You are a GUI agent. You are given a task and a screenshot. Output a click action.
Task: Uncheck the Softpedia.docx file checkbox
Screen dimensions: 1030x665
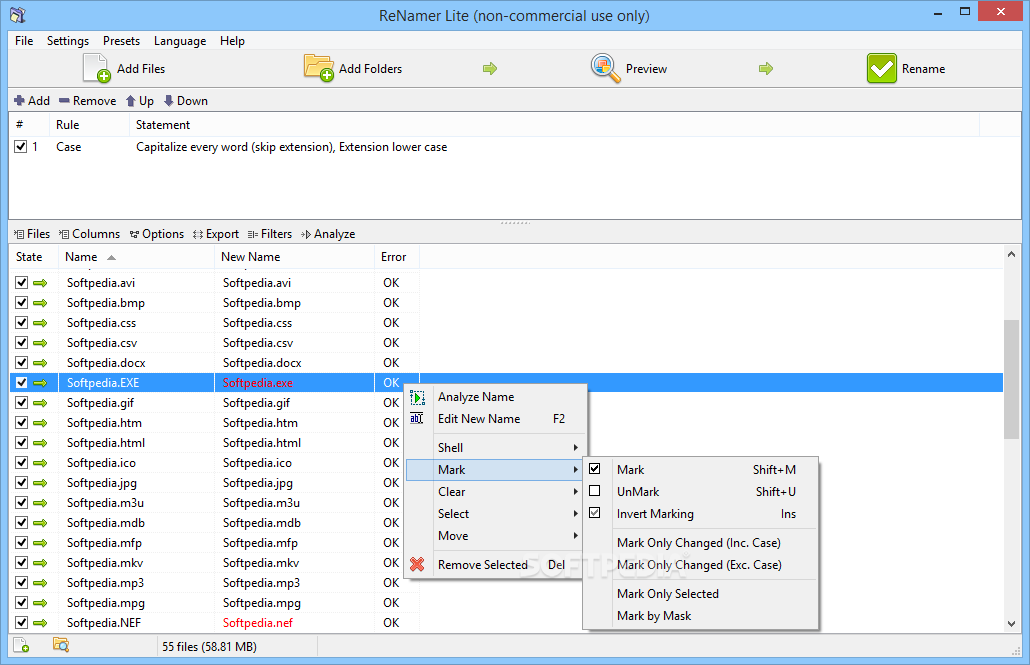coord(22,362)
